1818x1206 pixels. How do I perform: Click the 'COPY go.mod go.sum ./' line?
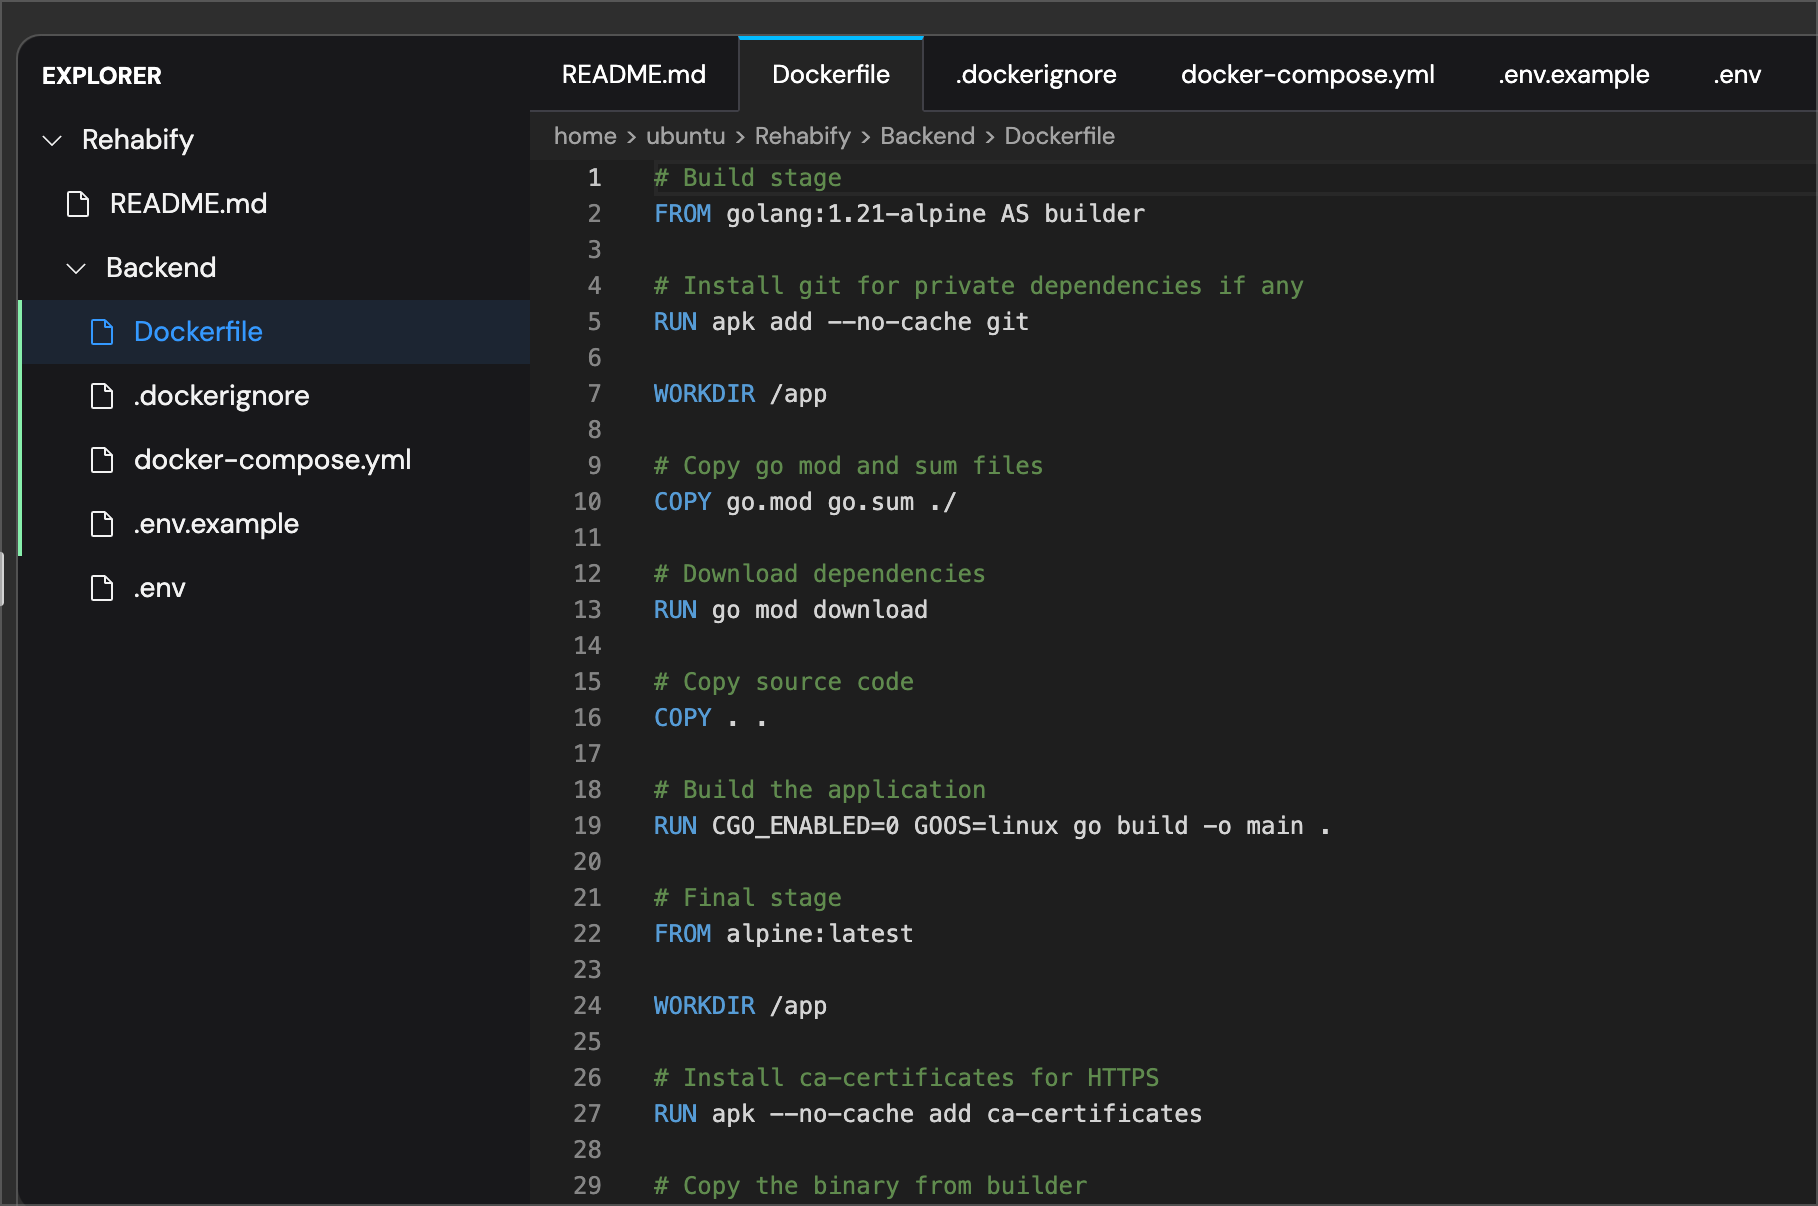[x=805, y=502]
